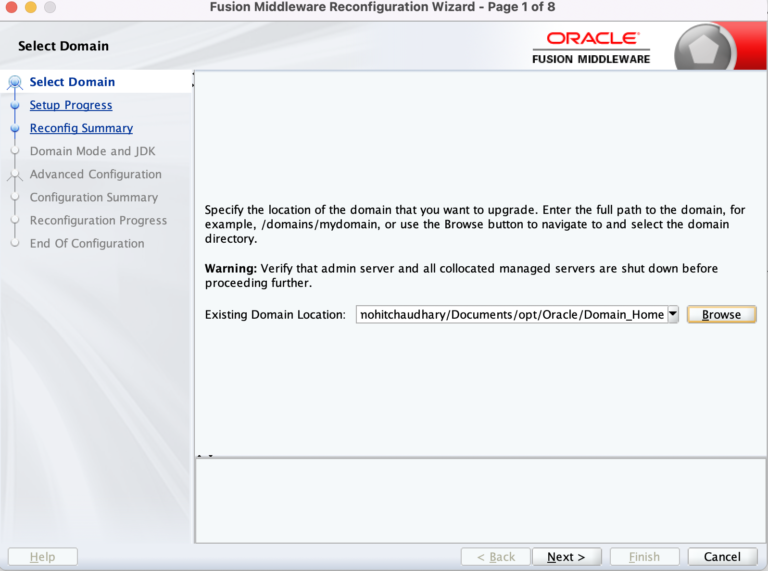
Task: Select the Configuration Summary step
Action: 94,197
